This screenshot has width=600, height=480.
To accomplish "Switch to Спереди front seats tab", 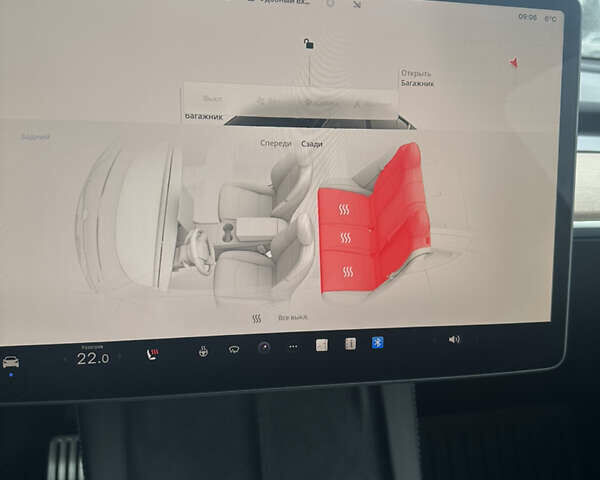I will (x=276, y=144).
